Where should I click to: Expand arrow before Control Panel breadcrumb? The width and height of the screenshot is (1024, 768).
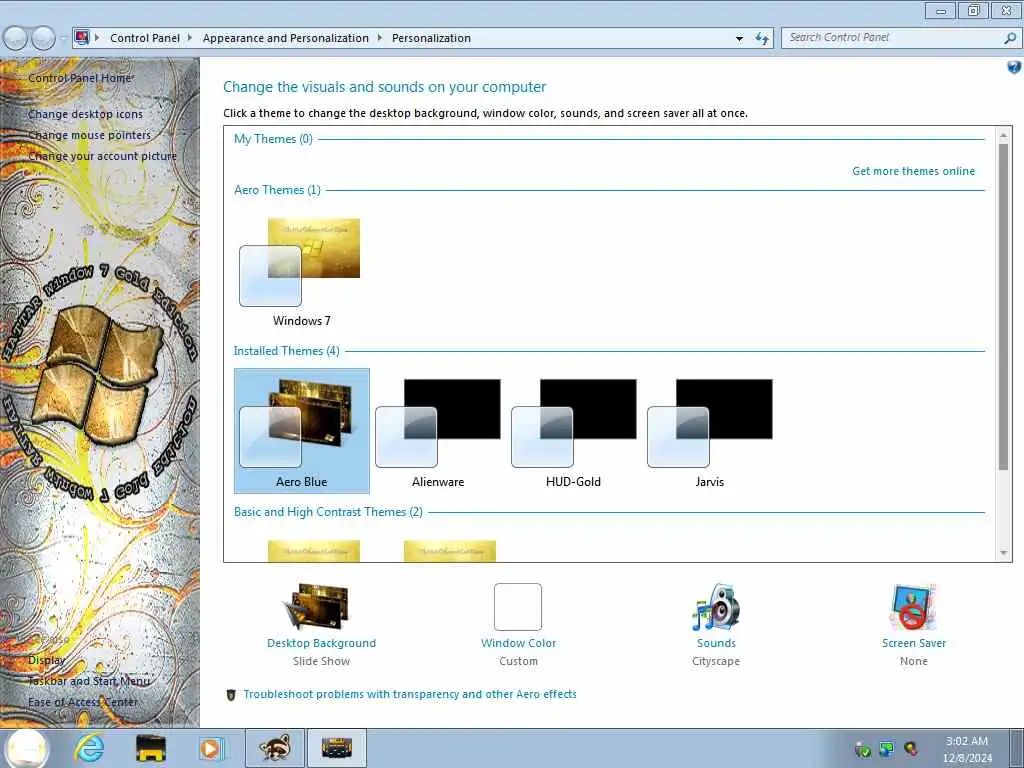pos(97,38)
